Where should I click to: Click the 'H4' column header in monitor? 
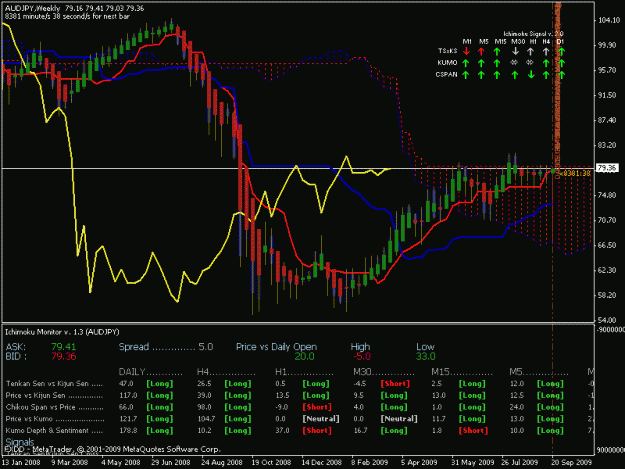pyautogui.click(x=203, y=372)
